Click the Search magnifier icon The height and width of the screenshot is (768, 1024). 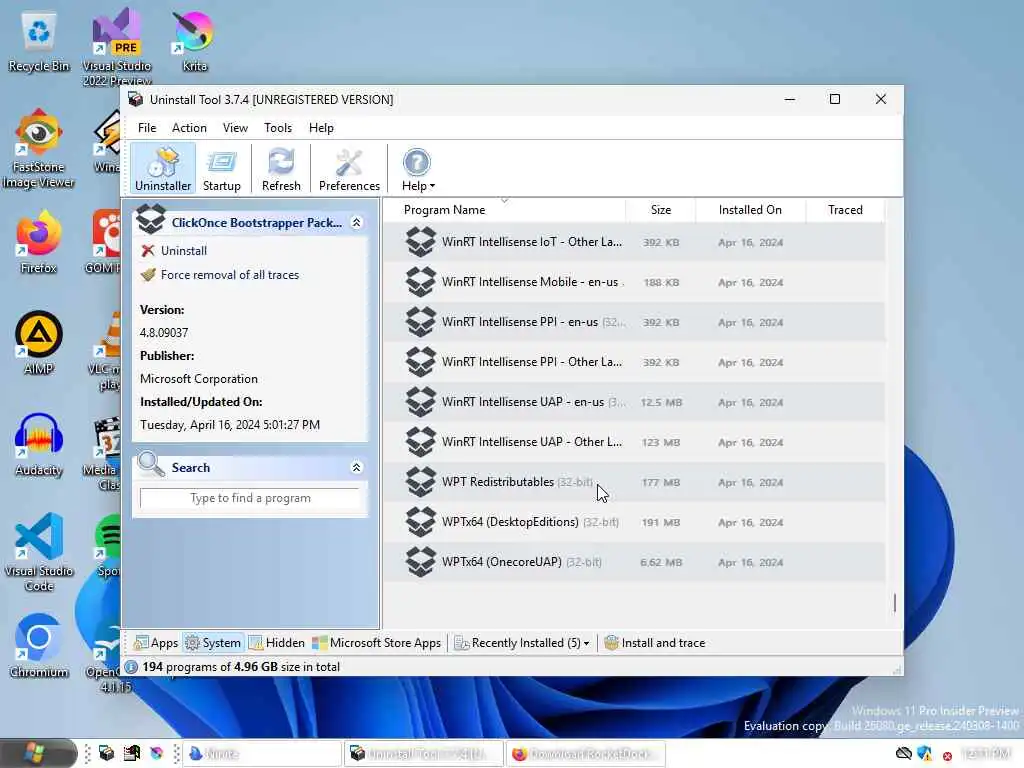[x=152, y=464]
